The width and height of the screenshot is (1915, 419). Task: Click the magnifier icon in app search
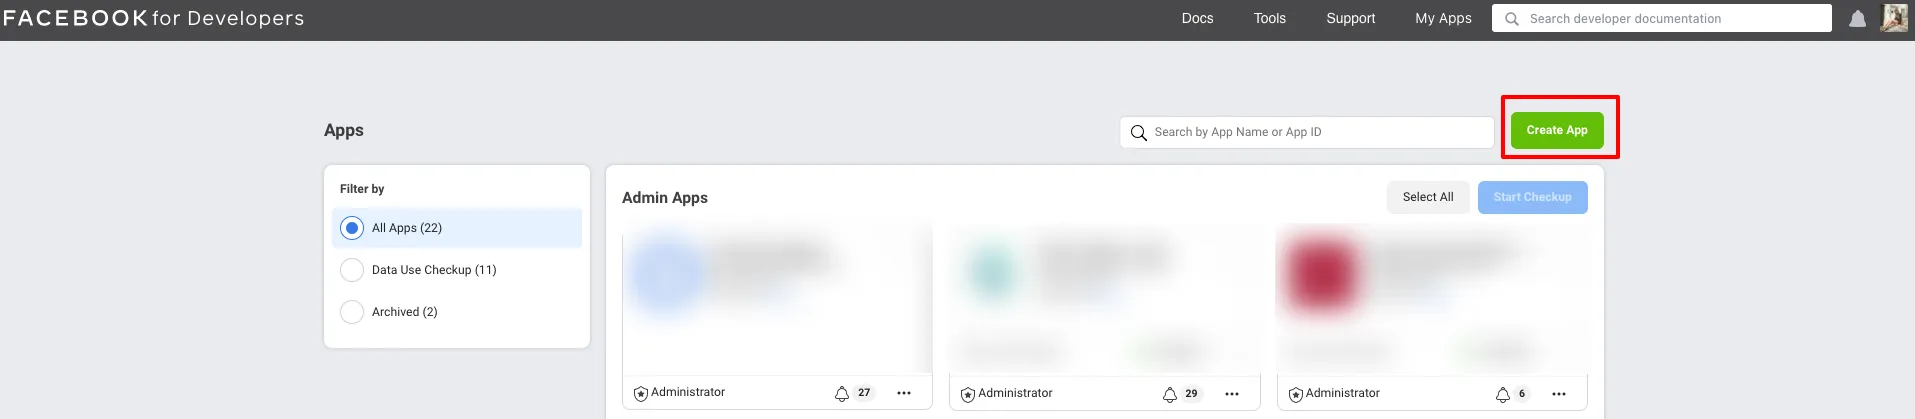[1138, 132]
